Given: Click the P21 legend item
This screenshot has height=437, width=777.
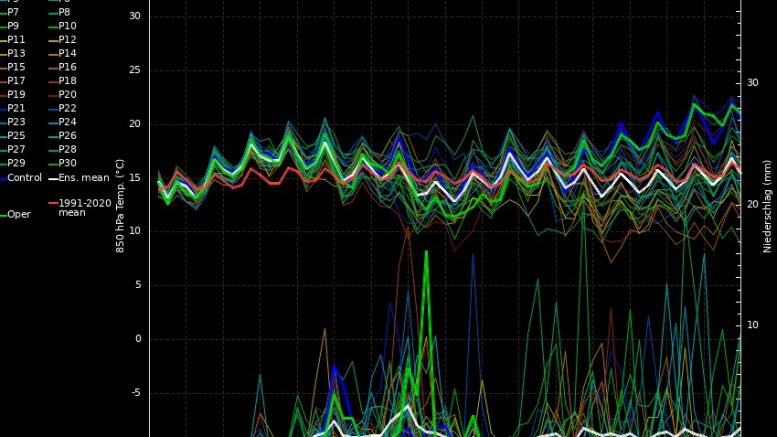Looking at the screenshot, I should [x=20, y=108].
